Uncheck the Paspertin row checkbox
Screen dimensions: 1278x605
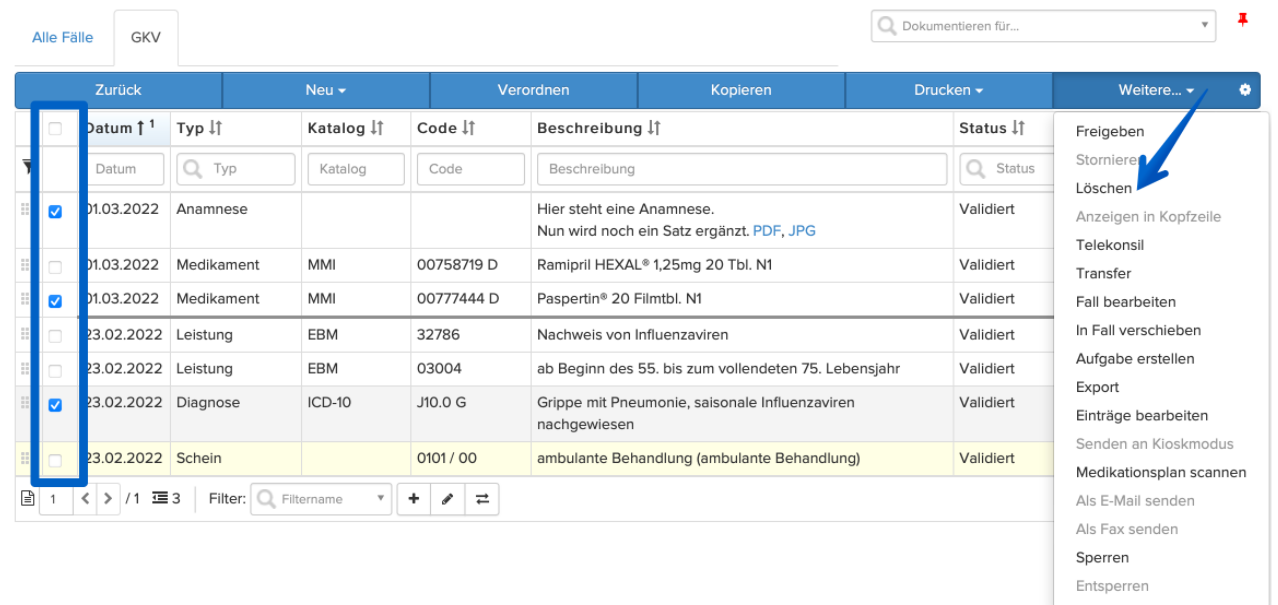55,300
